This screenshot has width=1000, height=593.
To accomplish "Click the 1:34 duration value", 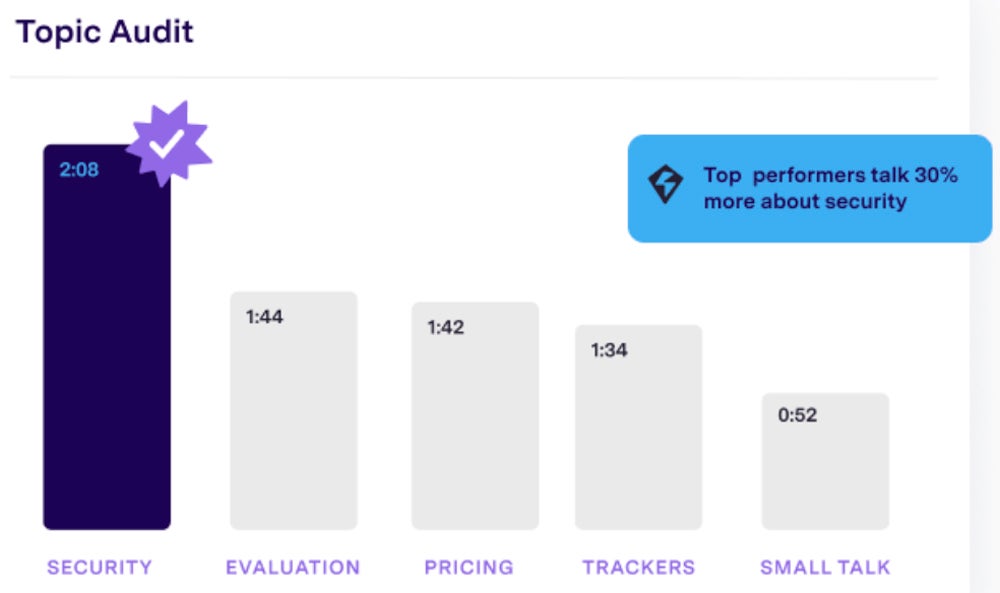I will click(x=609, y=350).
